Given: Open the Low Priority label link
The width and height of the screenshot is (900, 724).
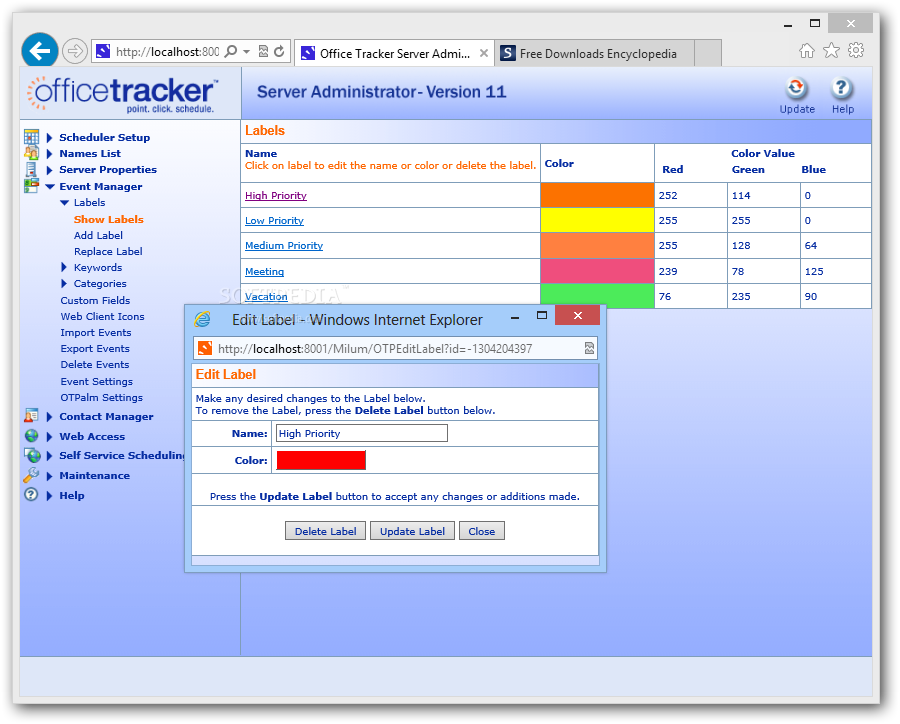Looking at the screenshot, I should point(274,220).
